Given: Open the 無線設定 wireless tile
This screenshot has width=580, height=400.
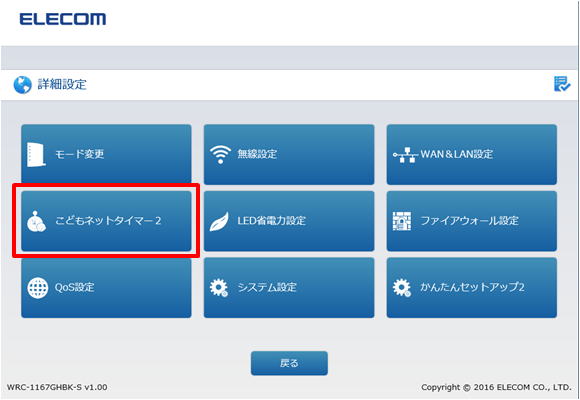Looking at the screenshot, I should (289, 154).
